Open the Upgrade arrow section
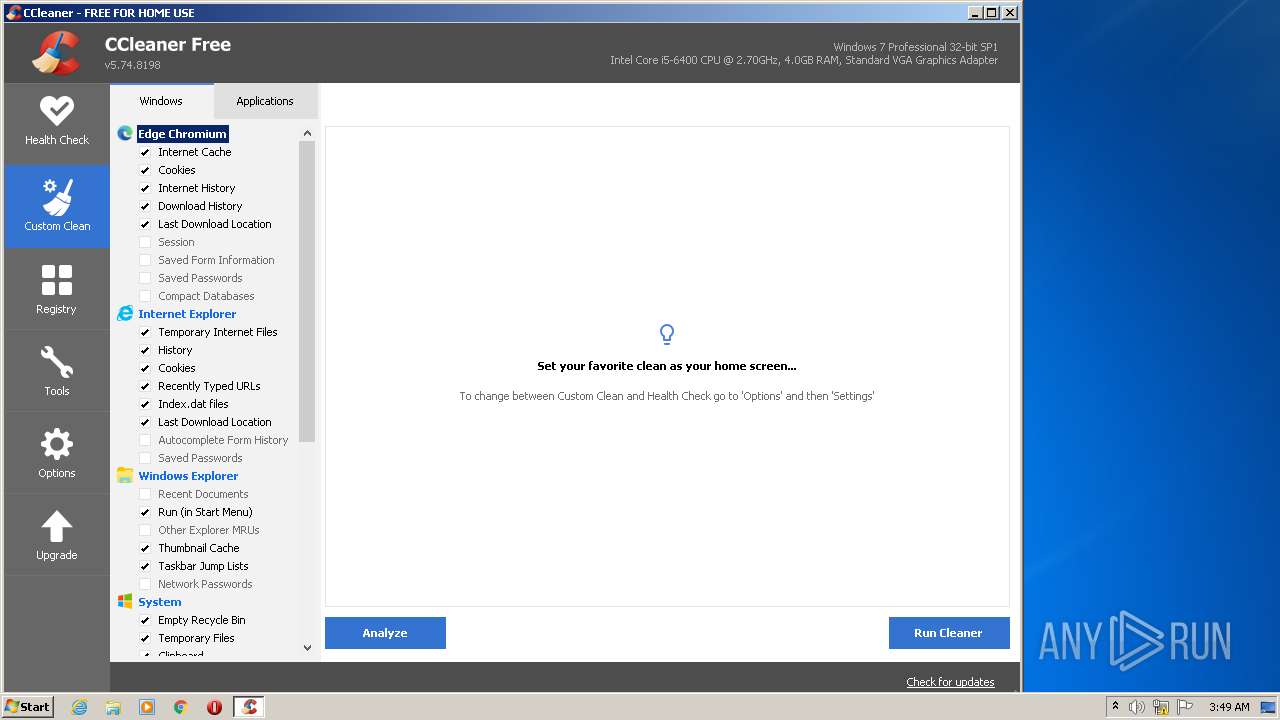Screen dimensions: 1280x720 click(x=57, y=535)
